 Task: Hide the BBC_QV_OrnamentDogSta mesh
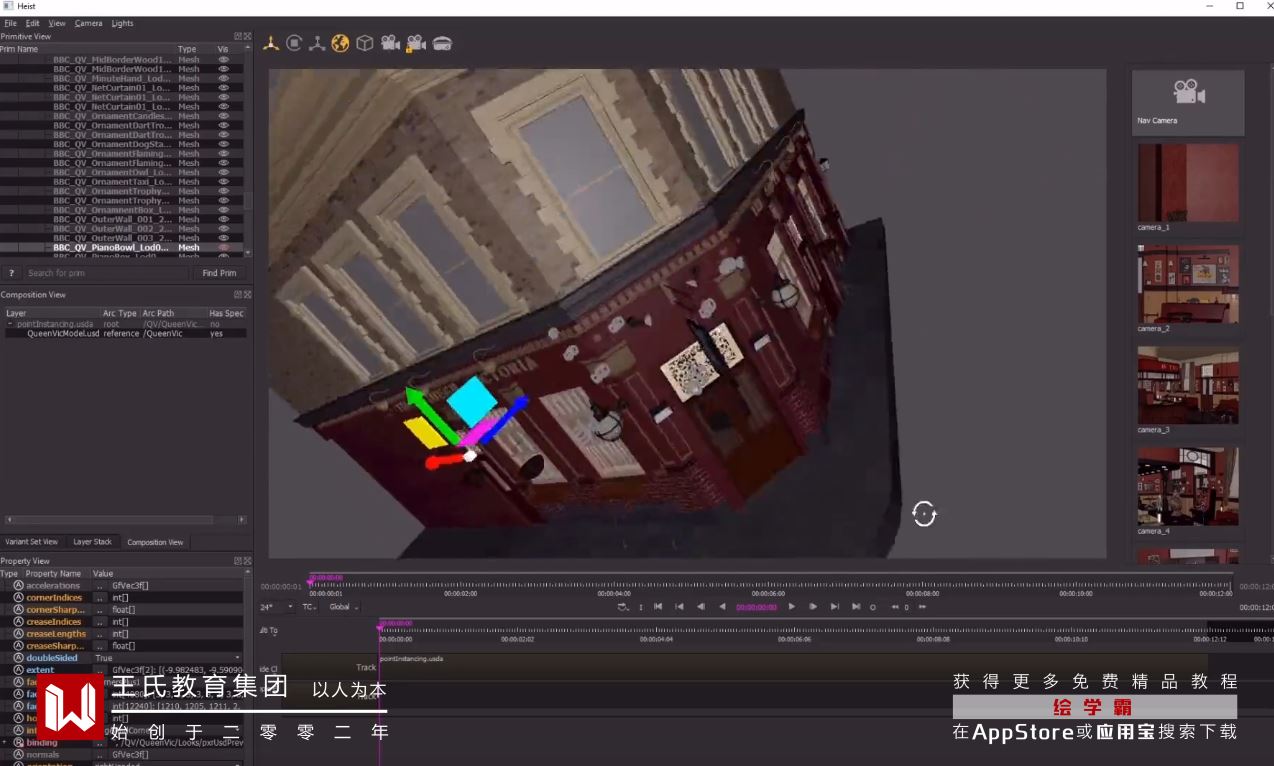[224, 144]
